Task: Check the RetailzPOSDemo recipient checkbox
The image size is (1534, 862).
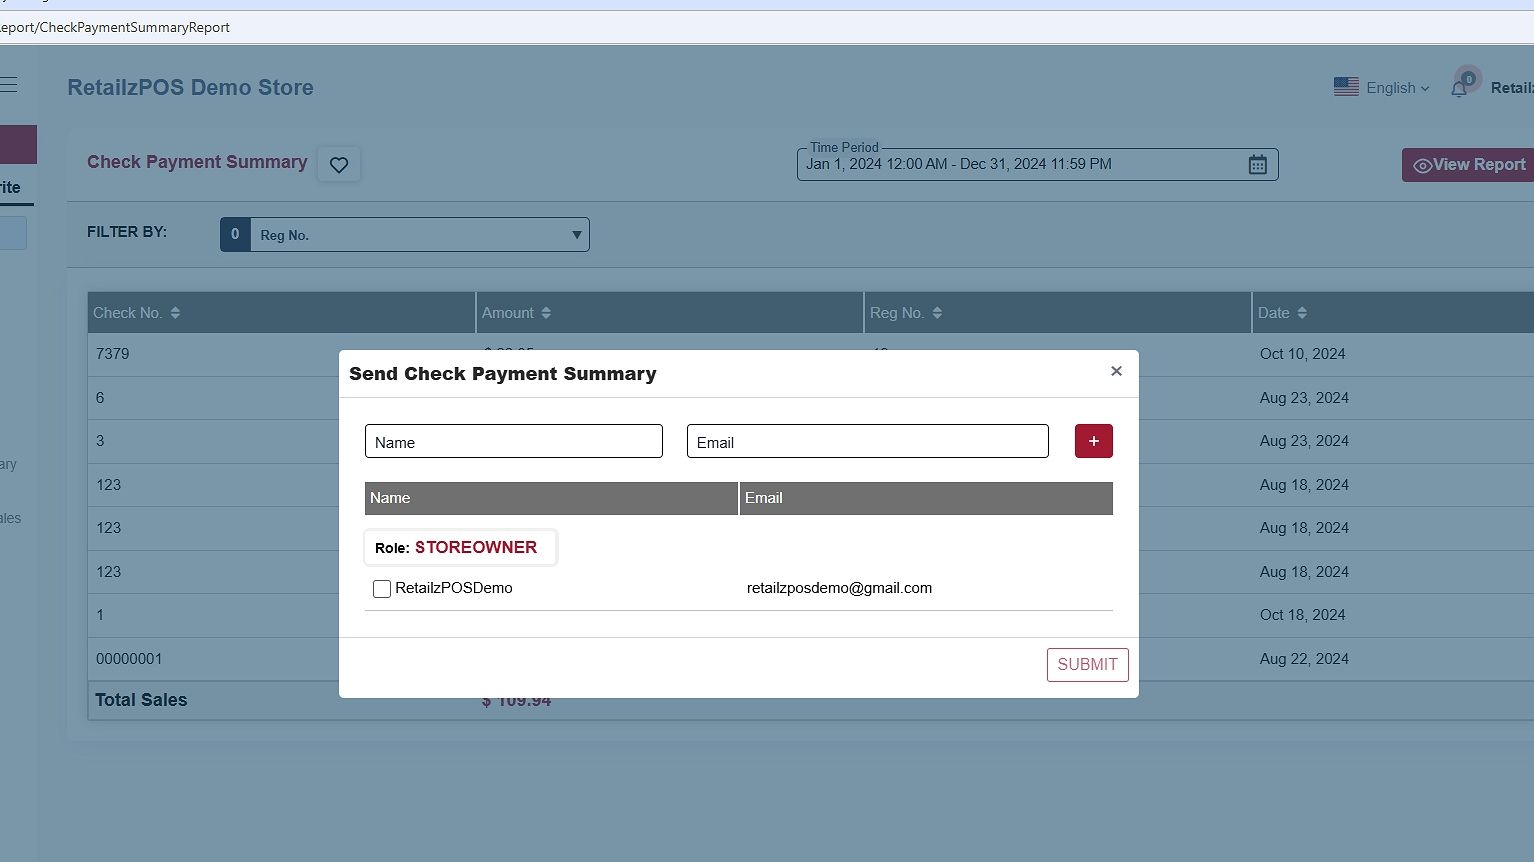Action: pos(382,589)
